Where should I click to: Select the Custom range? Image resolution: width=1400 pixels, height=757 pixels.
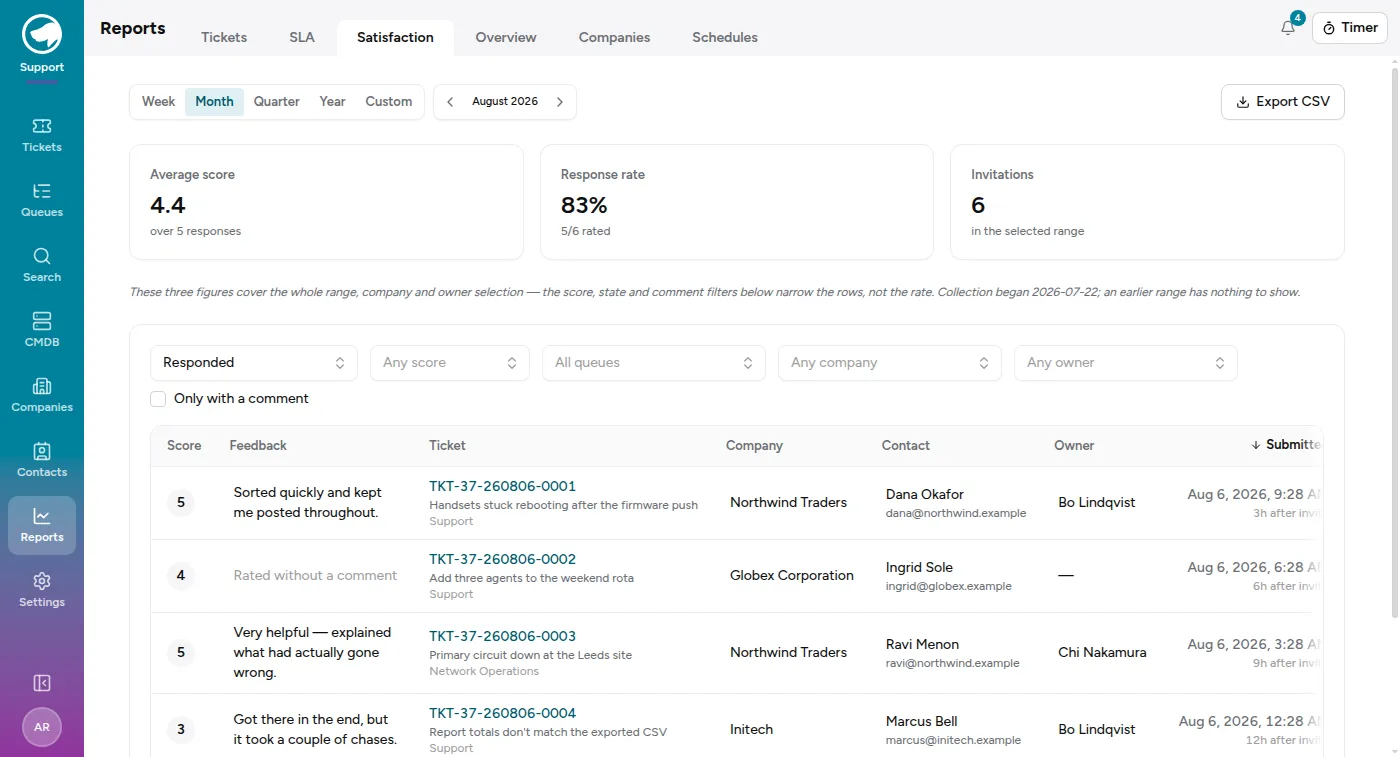pos(389,102)
